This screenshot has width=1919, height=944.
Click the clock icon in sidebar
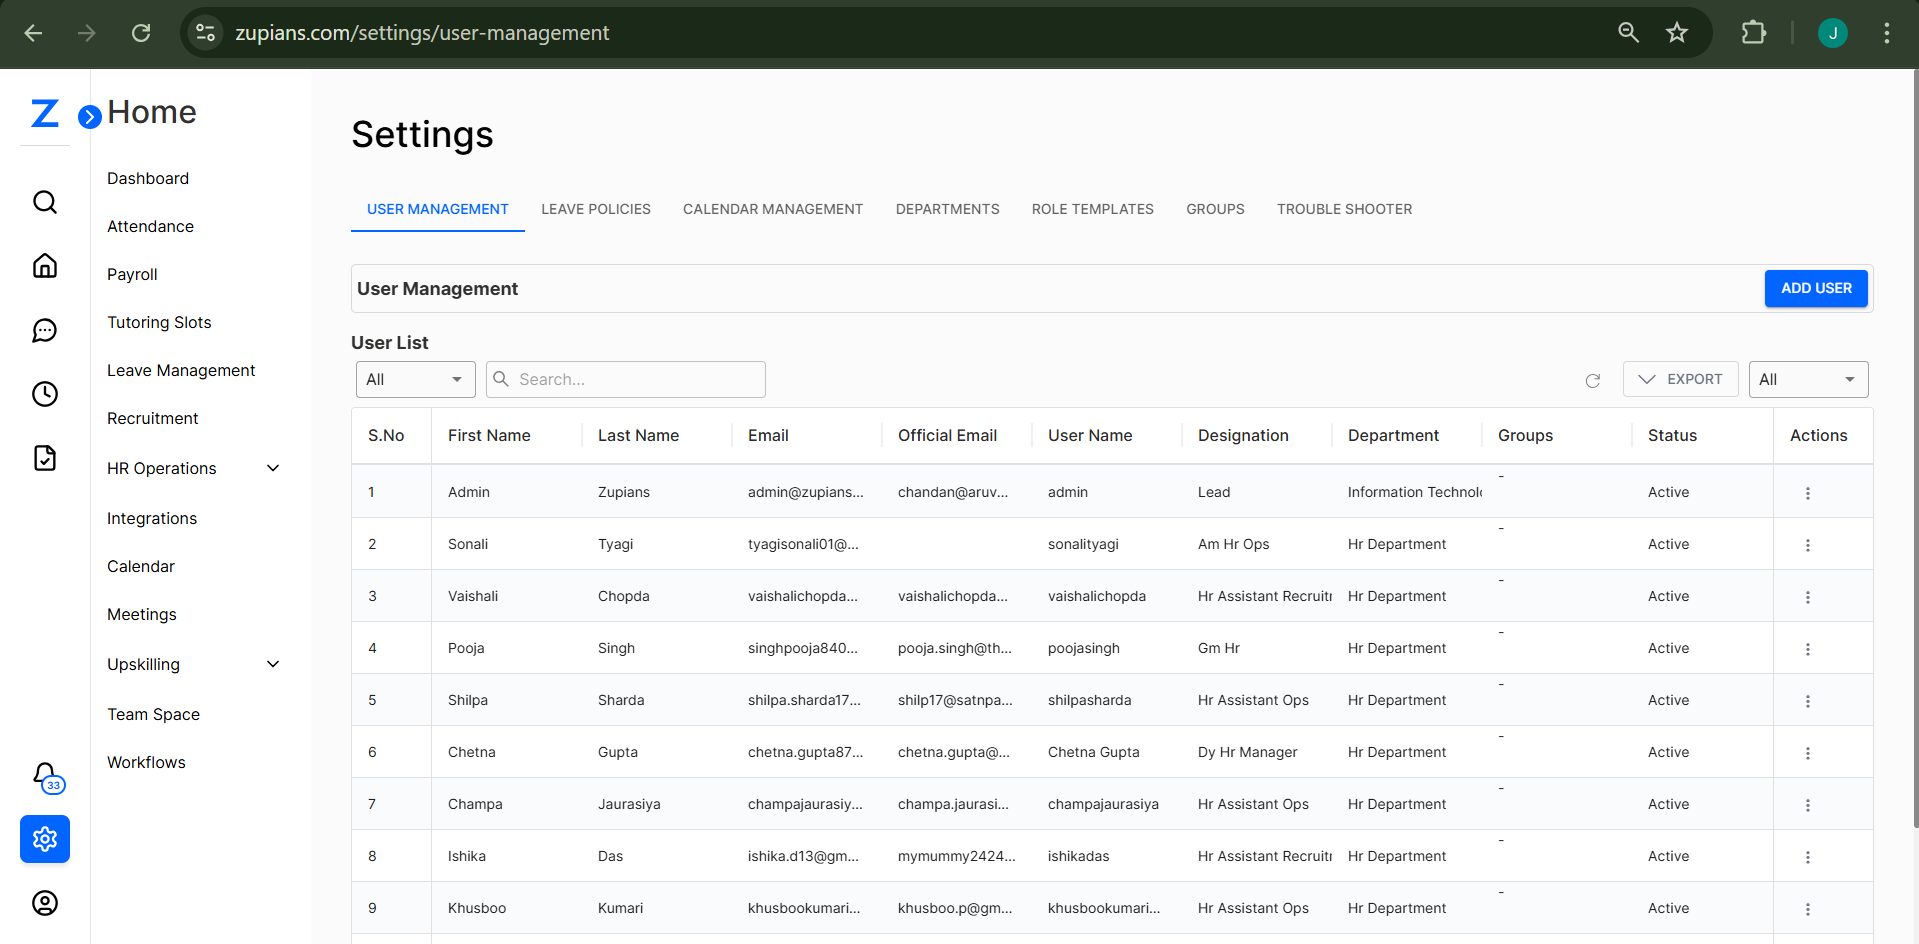(45, 394)
